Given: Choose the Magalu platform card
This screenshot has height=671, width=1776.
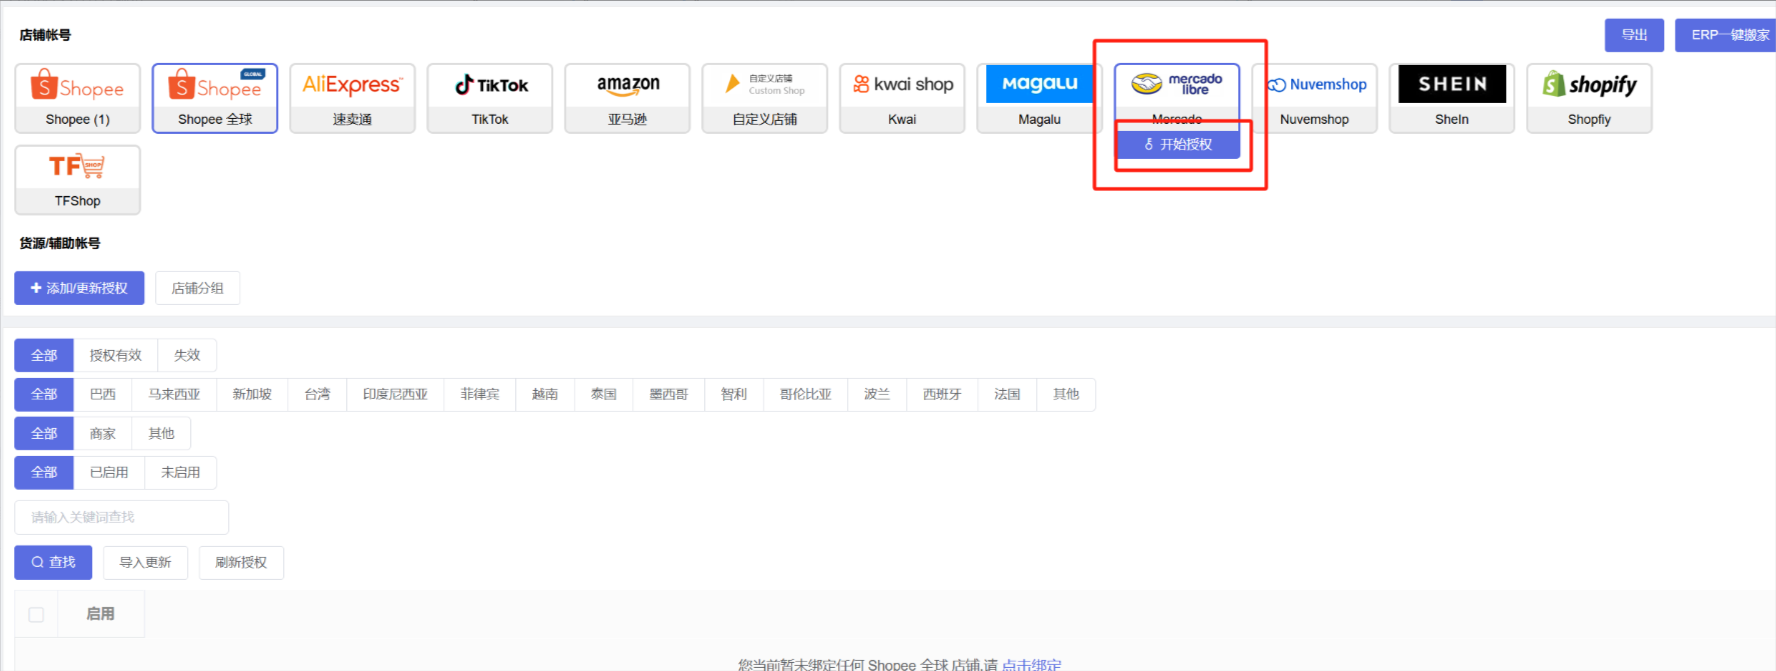Looking at the screenshot, I should pos(1040,98).
